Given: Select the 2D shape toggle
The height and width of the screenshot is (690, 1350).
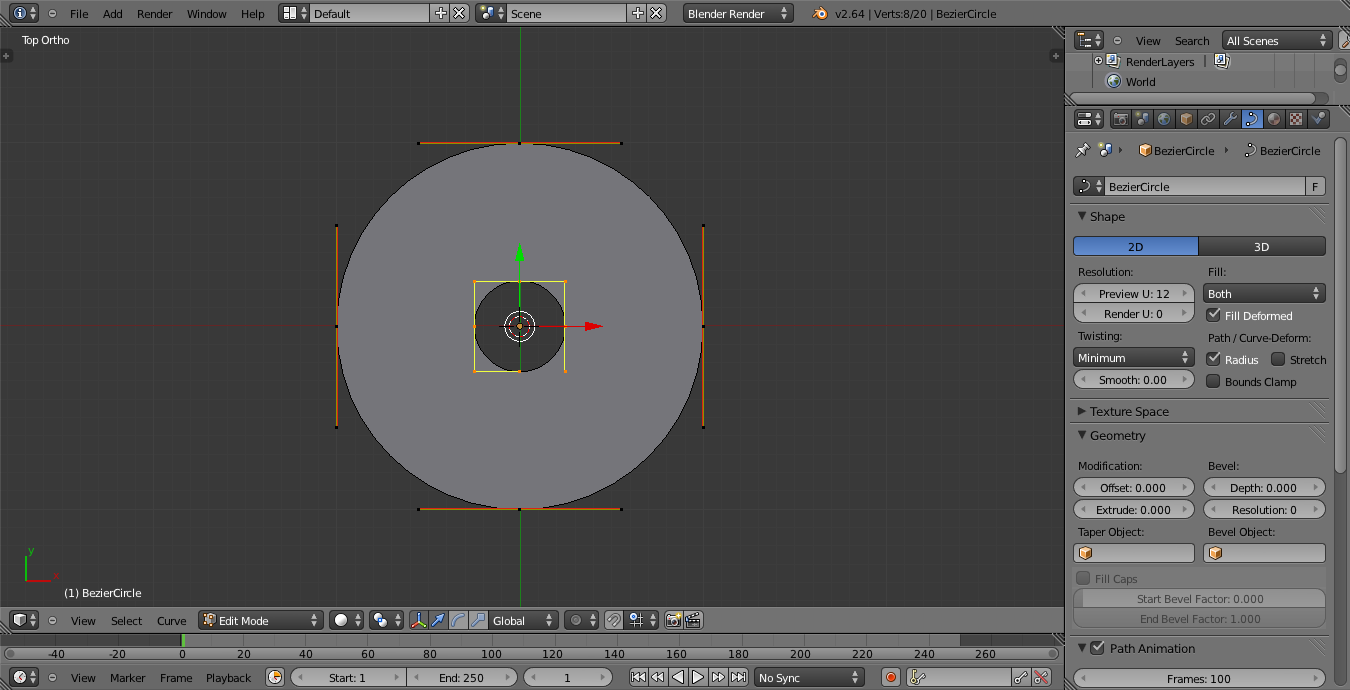Looking at the screenshot, I should 1136,246.
